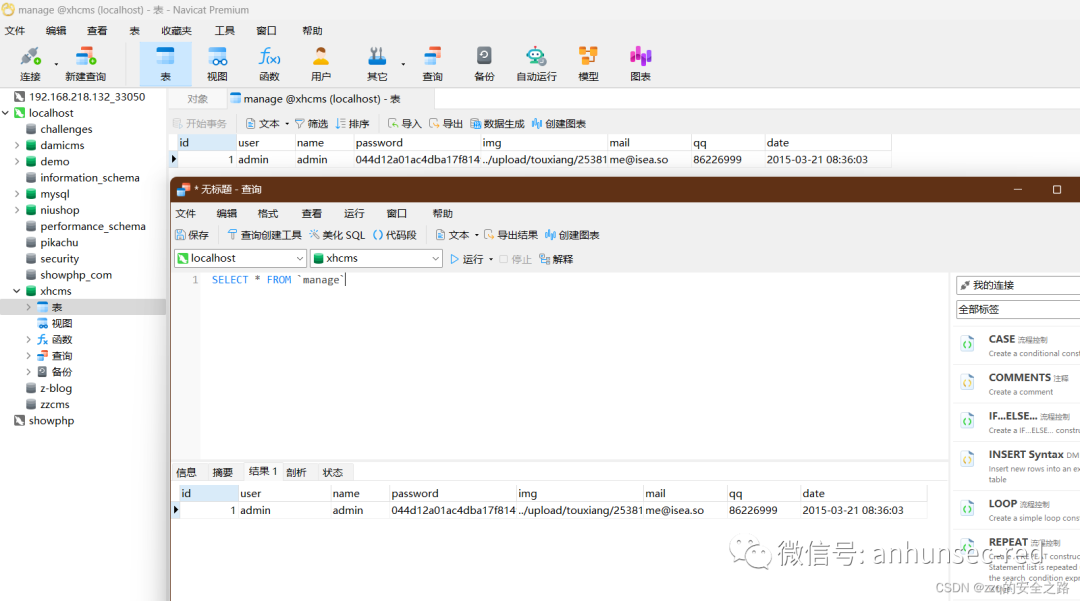Image resolution: width=1080 pixels, height=601 pixels.
Task: Open the 函数 functions toolbar icon
Action: pyautogui.click(x=269, y=64)
